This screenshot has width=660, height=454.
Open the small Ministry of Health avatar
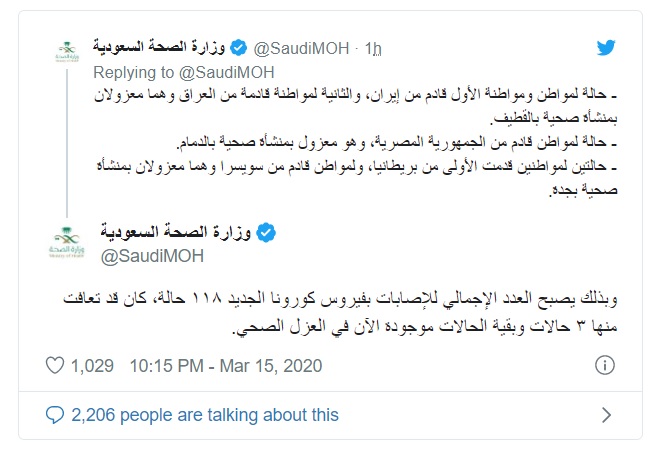(67, 52)
